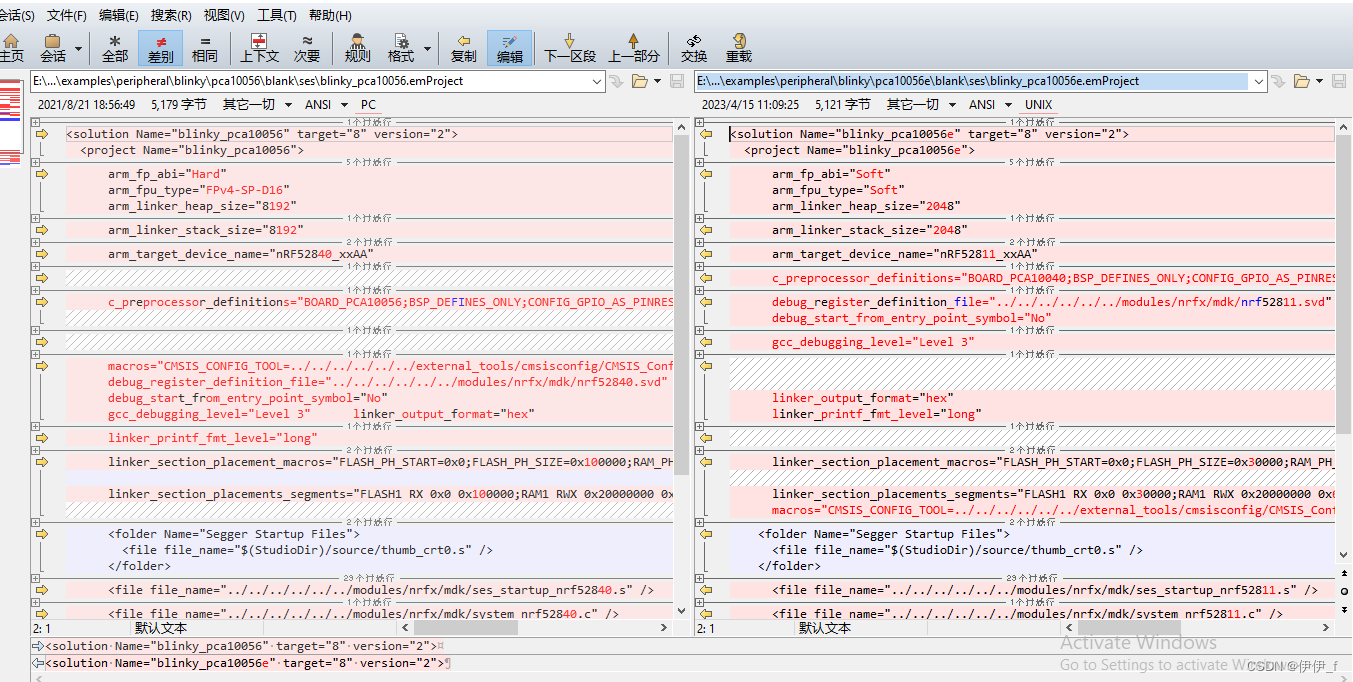
Task: Toggle the 差别 differences-only filter
Action: click(160, 47)
